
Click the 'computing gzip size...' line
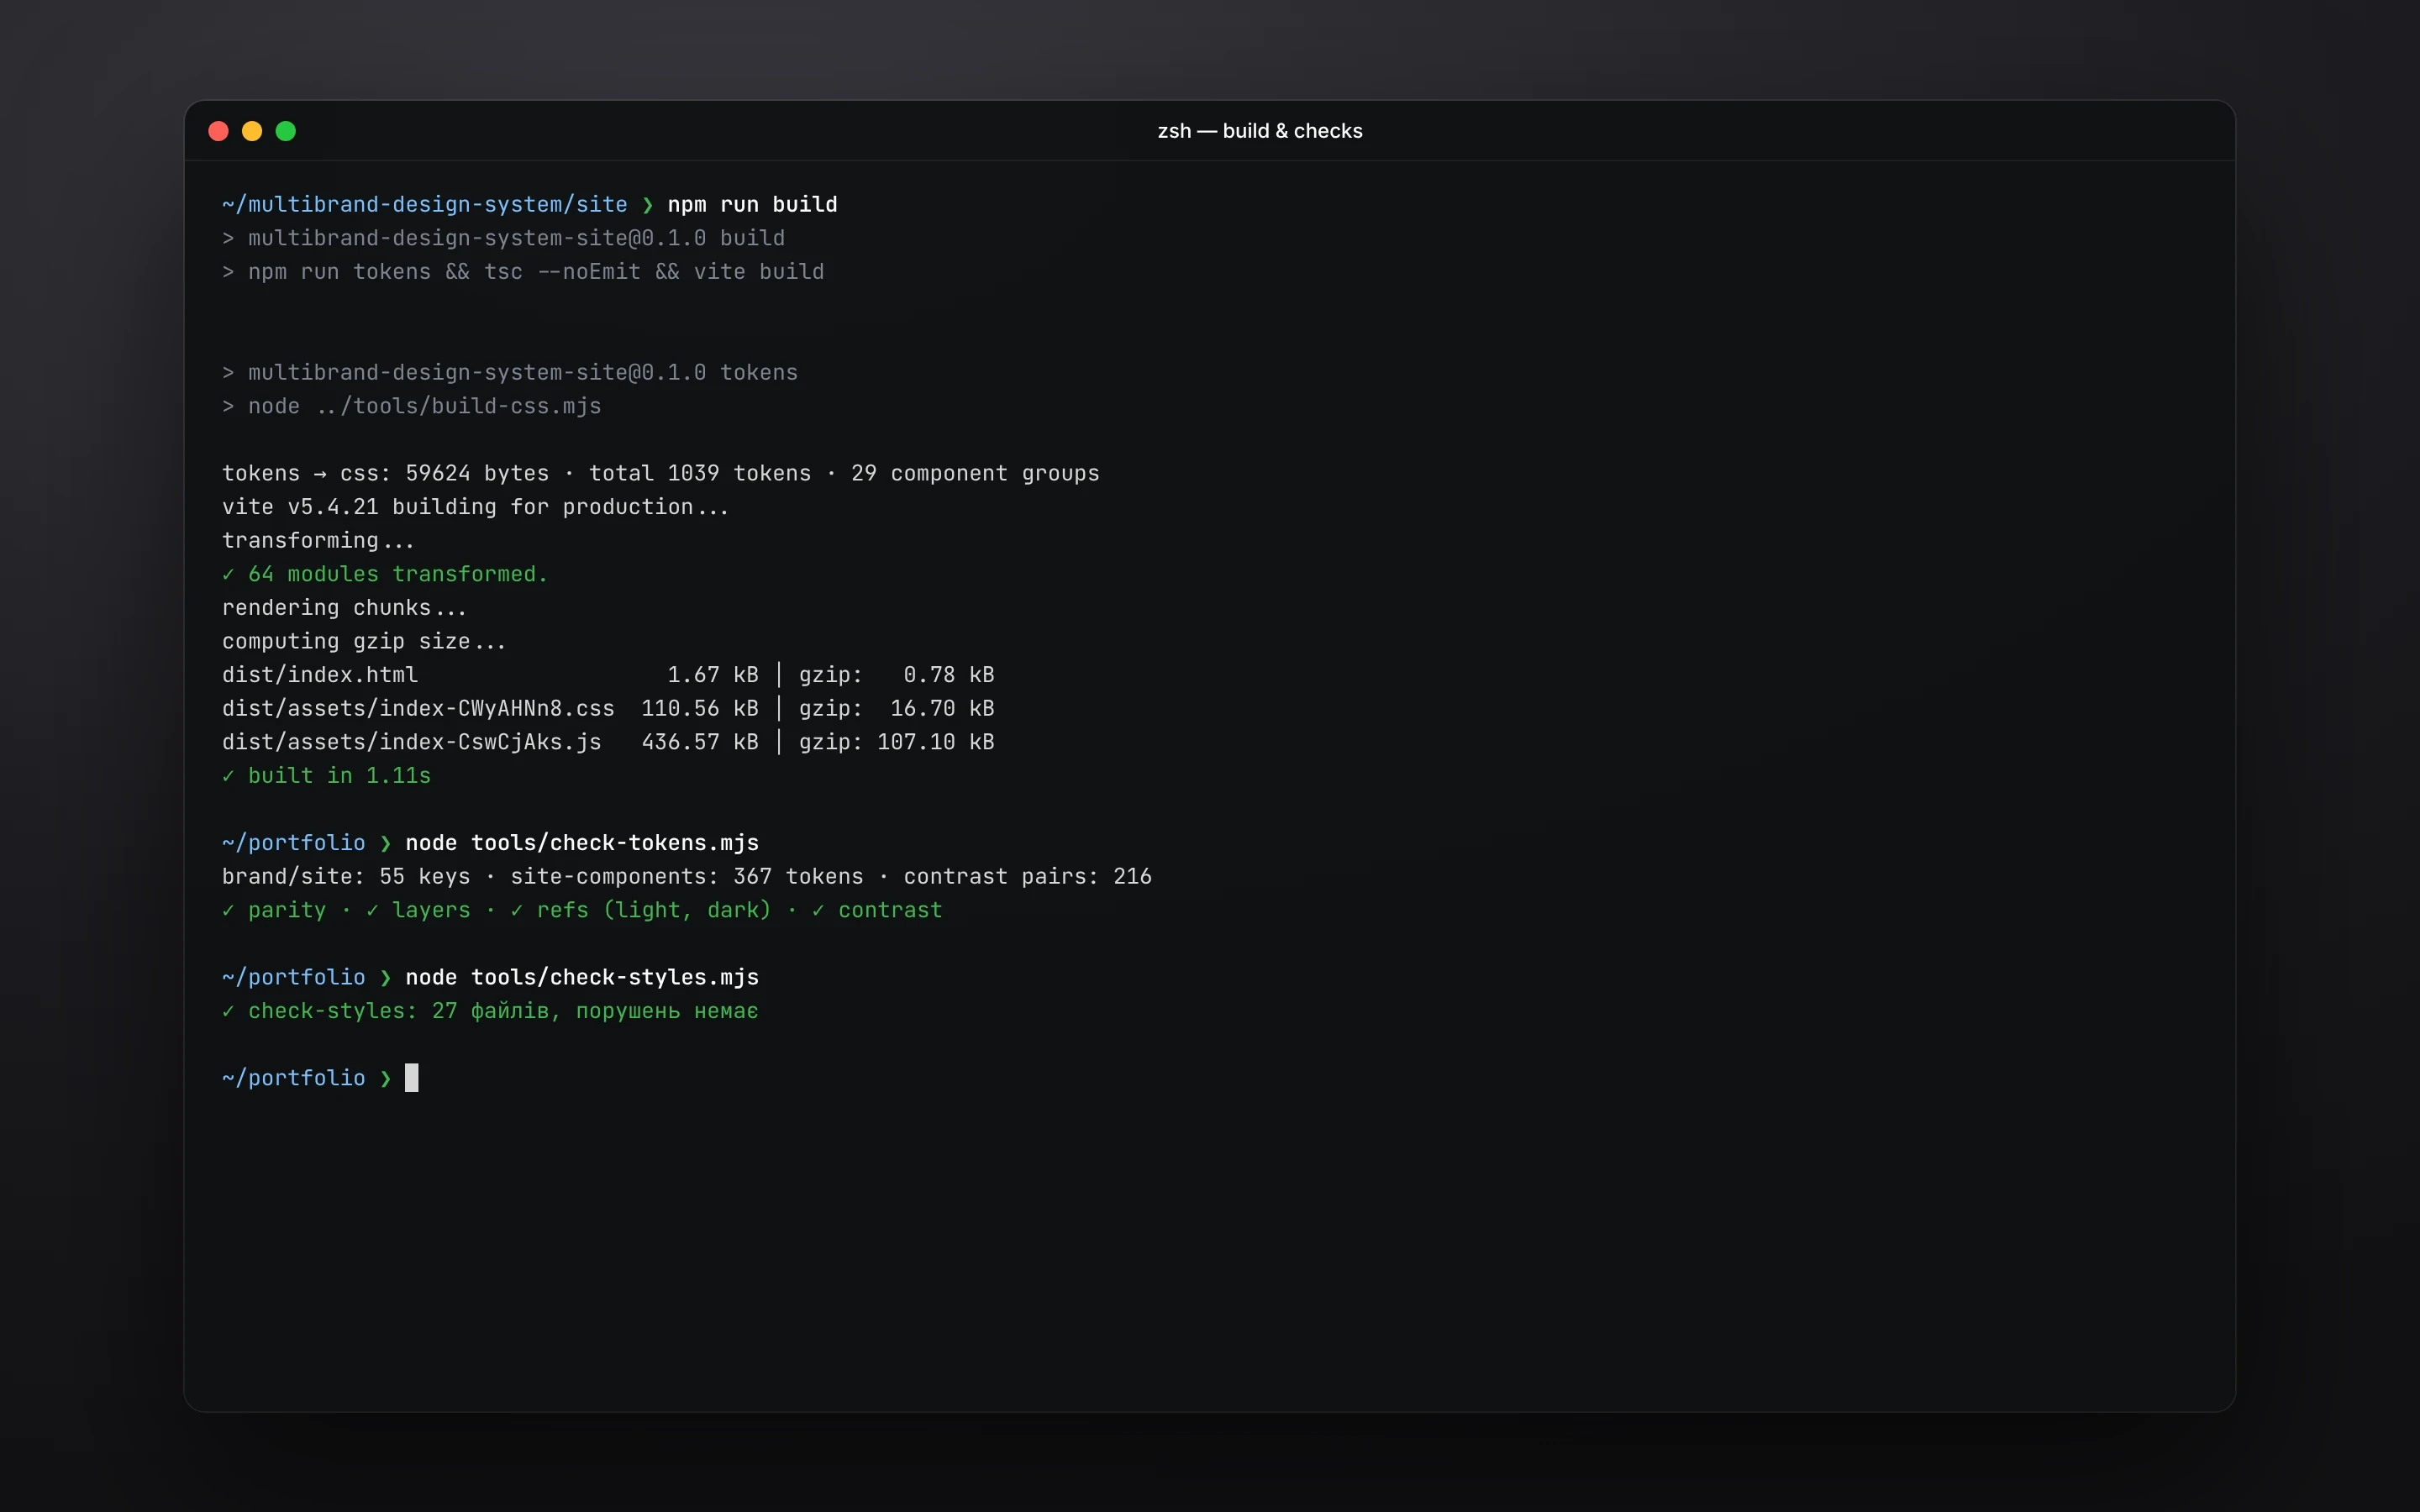pos(364,641)
